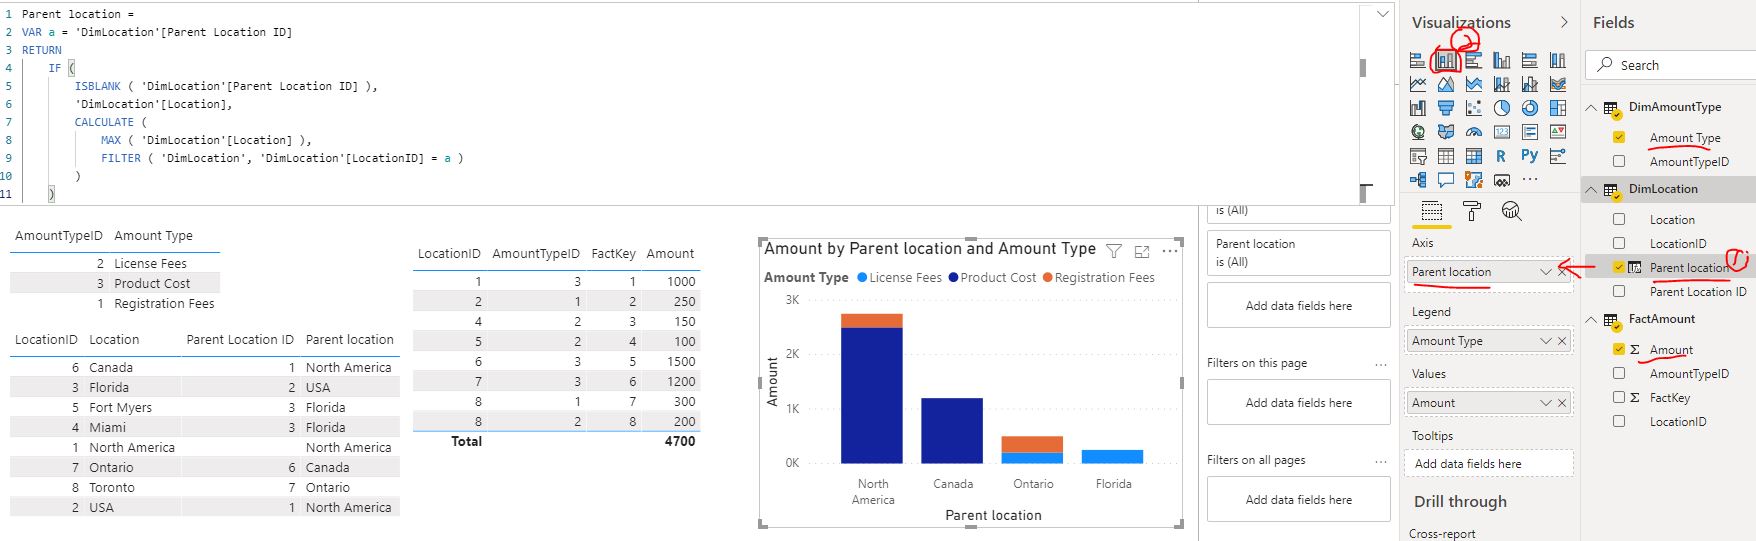Check the FactKey field checkbox

[x=1619, y=397]
